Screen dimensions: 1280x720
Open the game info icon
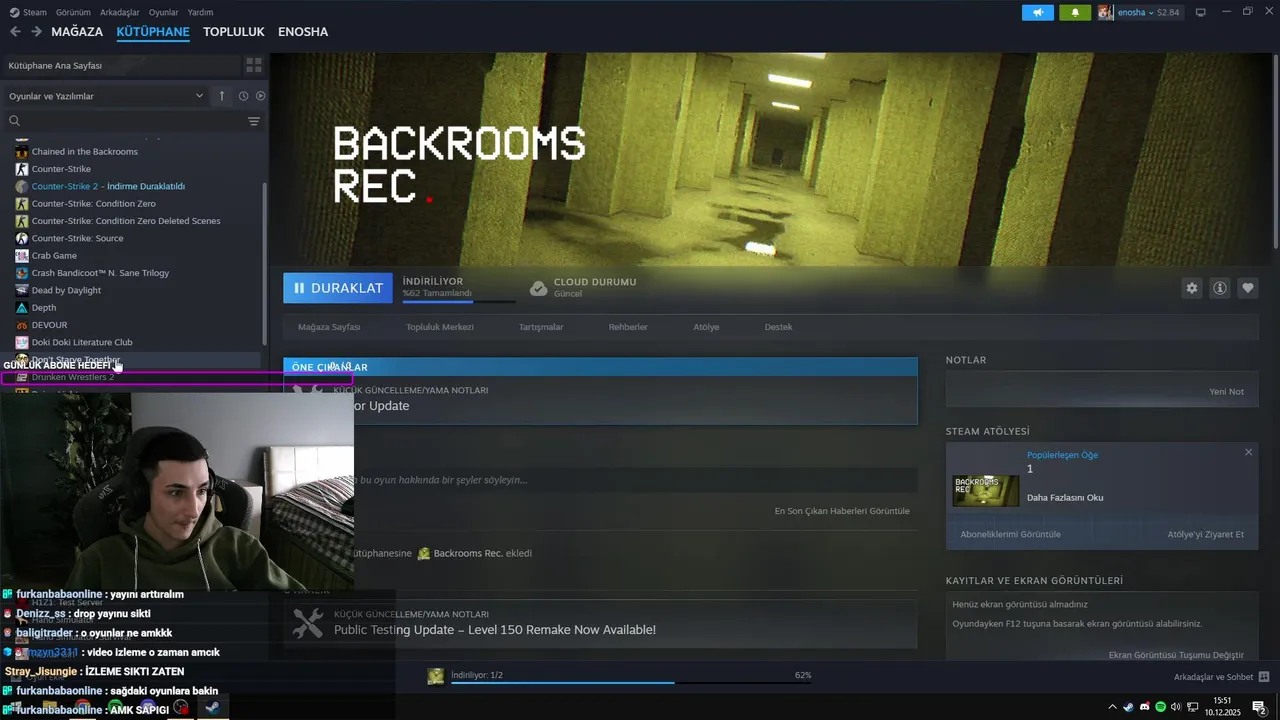tap(1220, 288)
